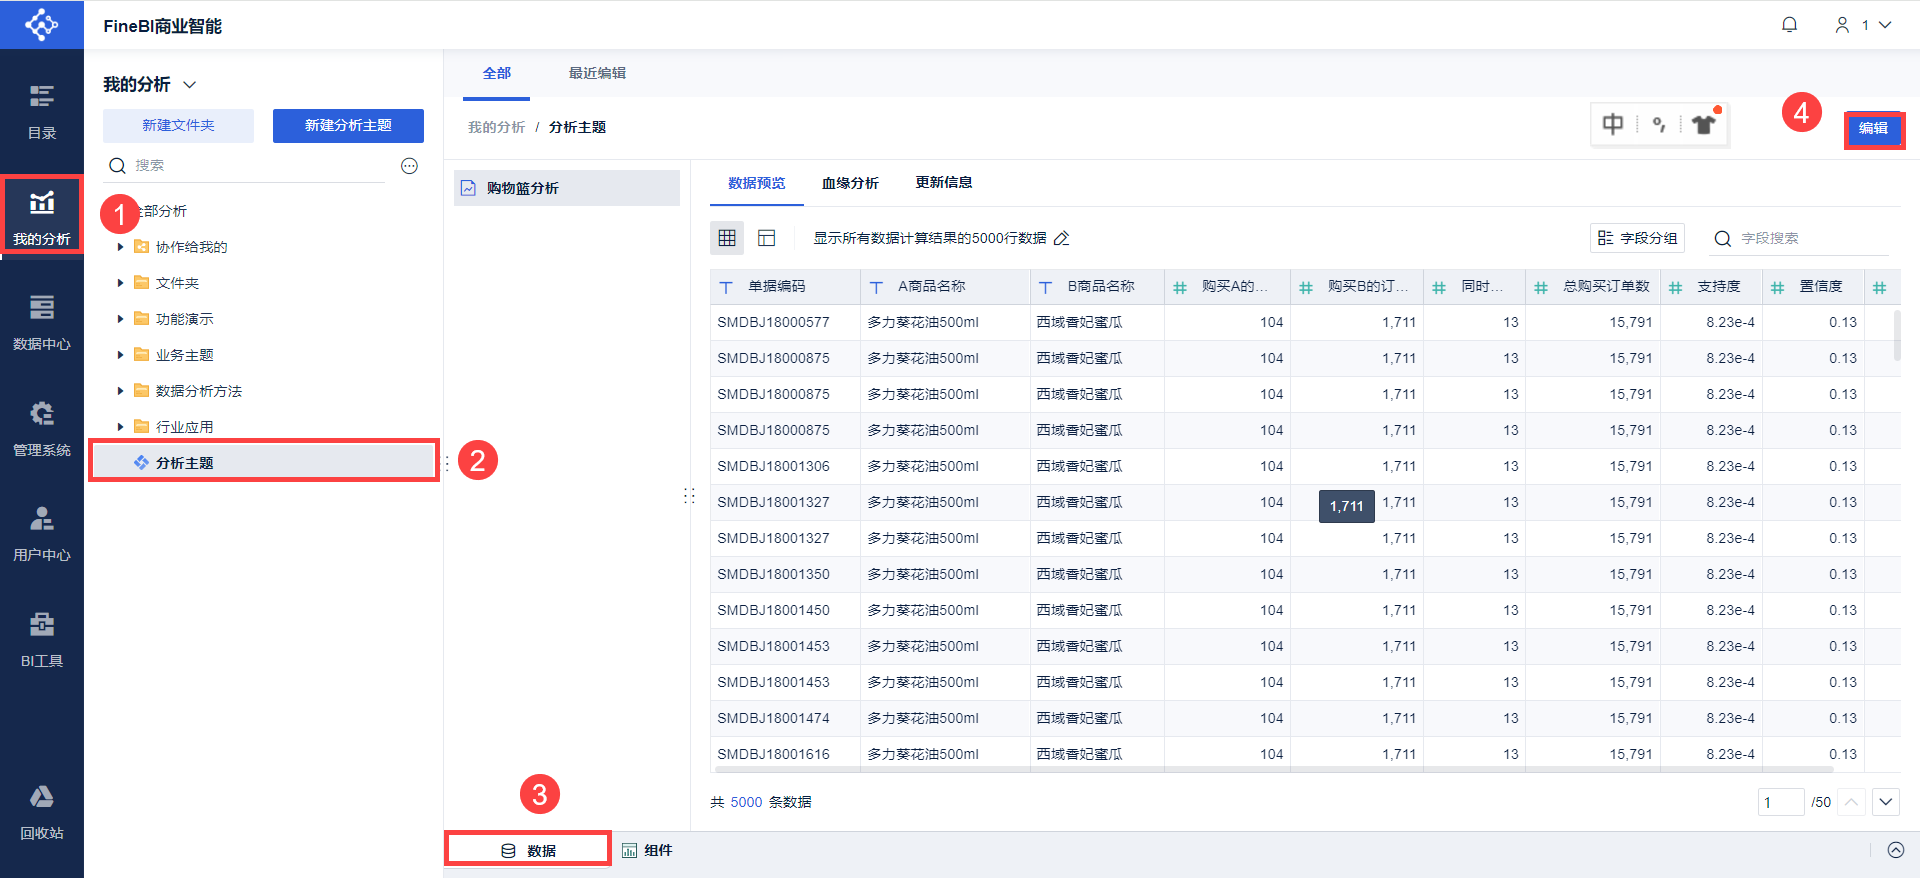
Task: Switch to the table grid view
Action: [727, 238]
